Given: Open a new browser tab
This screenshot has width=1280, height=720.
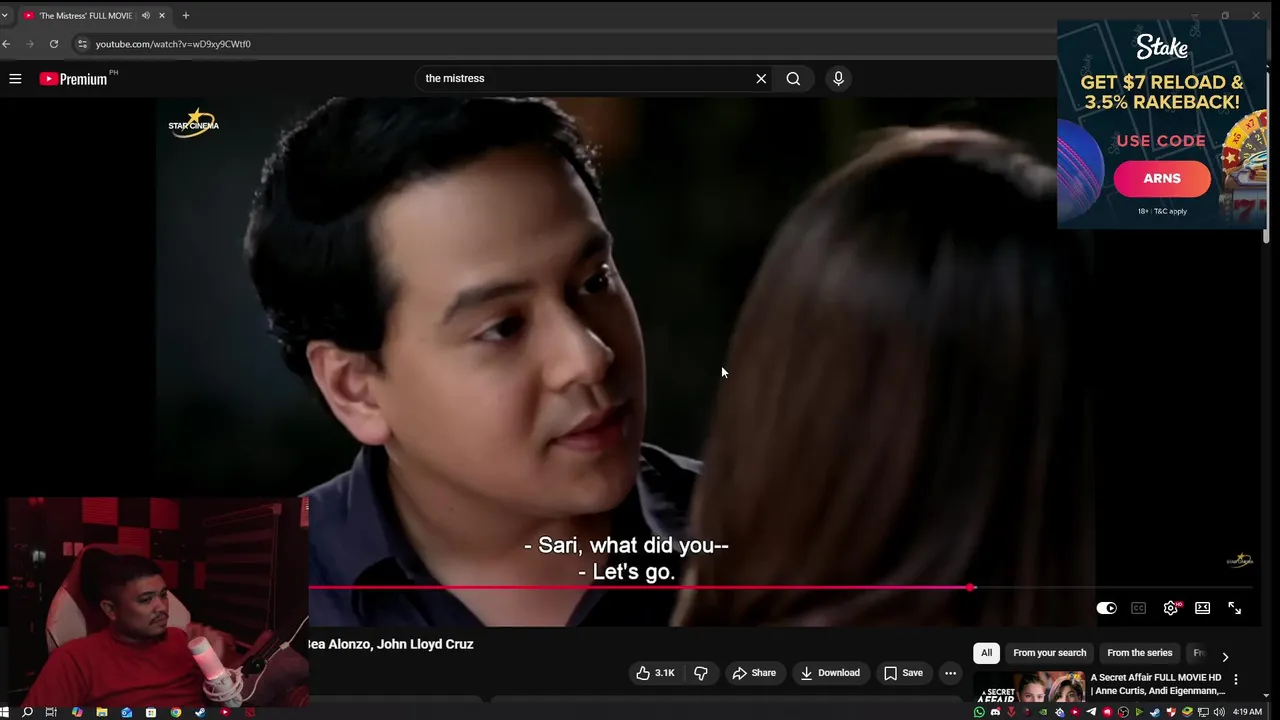Looking at the screenshot, I should [x=185, y=15].
